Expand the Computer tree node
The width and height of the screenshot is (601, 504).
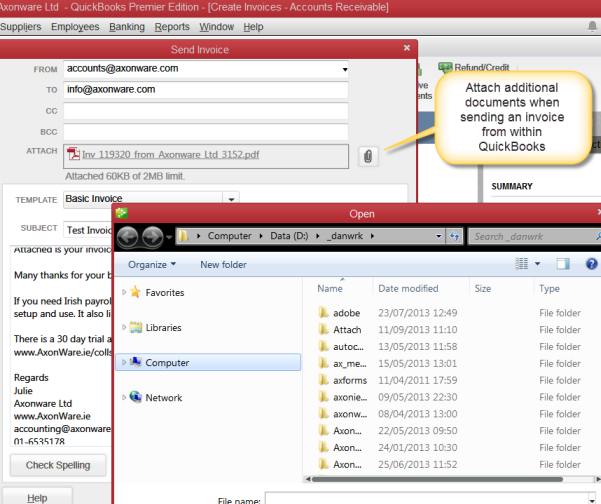[x=124, y=362]
